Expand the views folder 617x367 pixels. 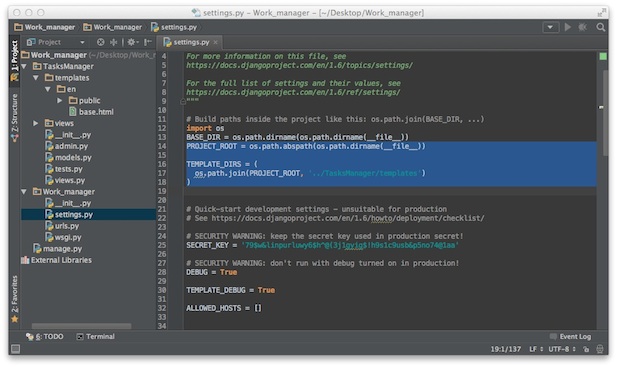click(x=36, y=123)
